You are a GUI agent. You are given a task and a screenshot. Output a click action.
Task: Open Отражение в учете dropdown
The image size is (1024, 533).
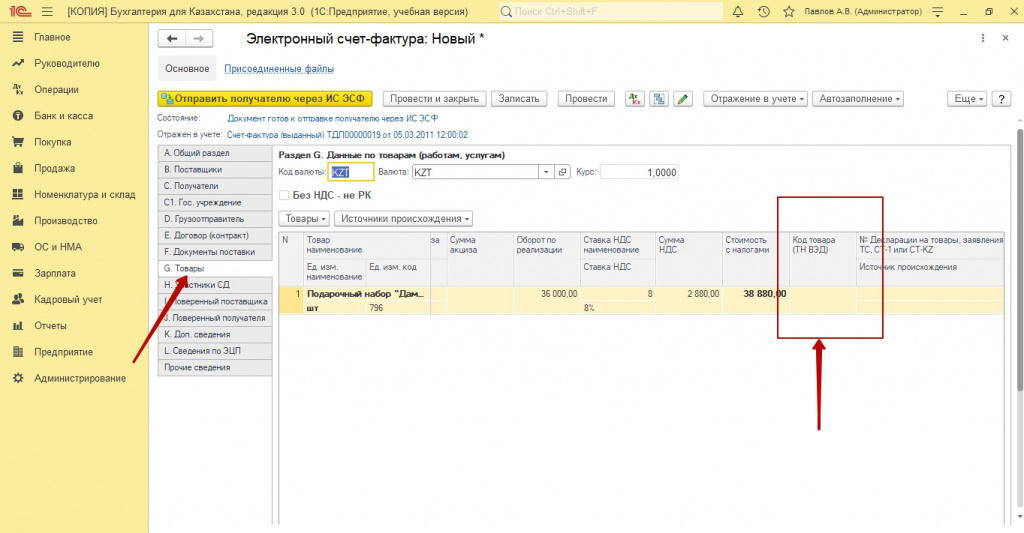click(756, 99)
